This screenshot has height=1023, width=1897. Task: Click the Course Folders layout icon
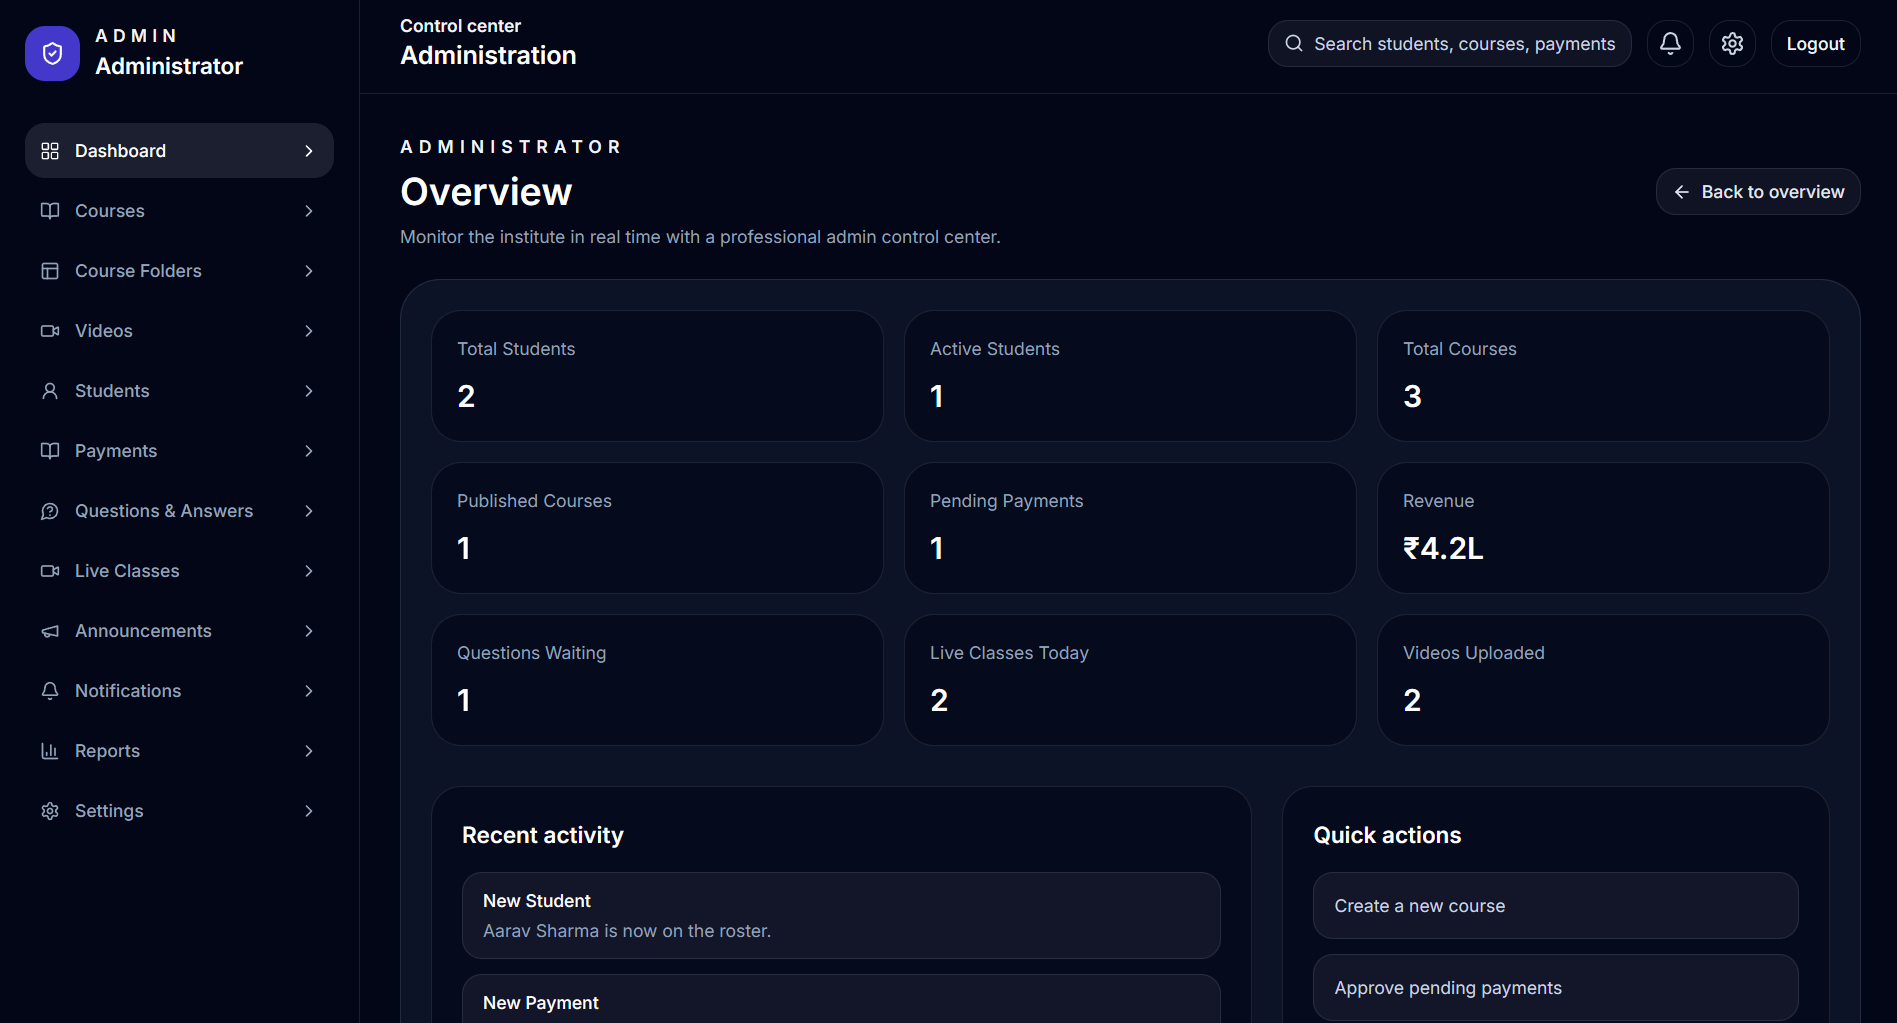point(50,271)
